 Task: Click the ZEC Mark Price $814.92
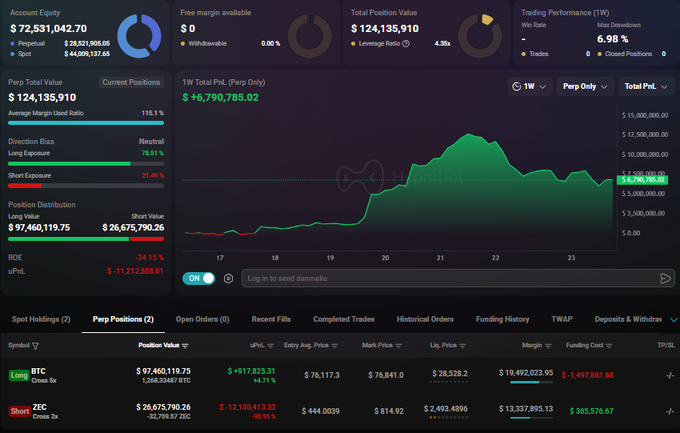point(389,411)
